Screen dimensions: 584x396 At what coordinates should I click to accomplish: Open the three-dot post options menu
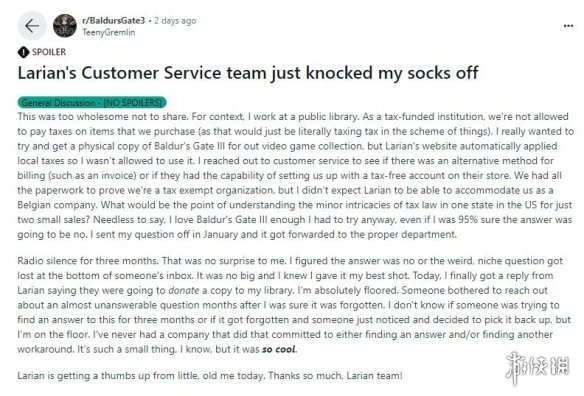point(568,26)
